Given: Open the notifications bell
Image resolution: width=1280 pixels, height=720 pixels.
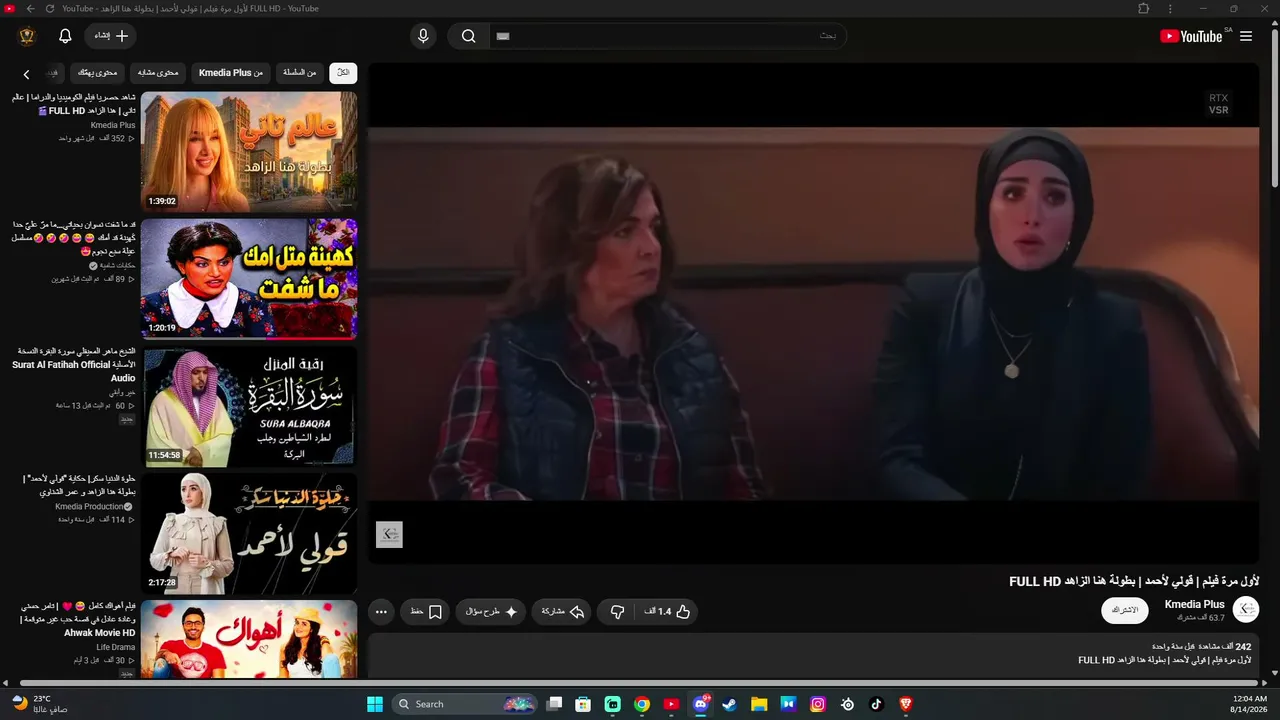Looking at the screenshot, I should 65,36.
